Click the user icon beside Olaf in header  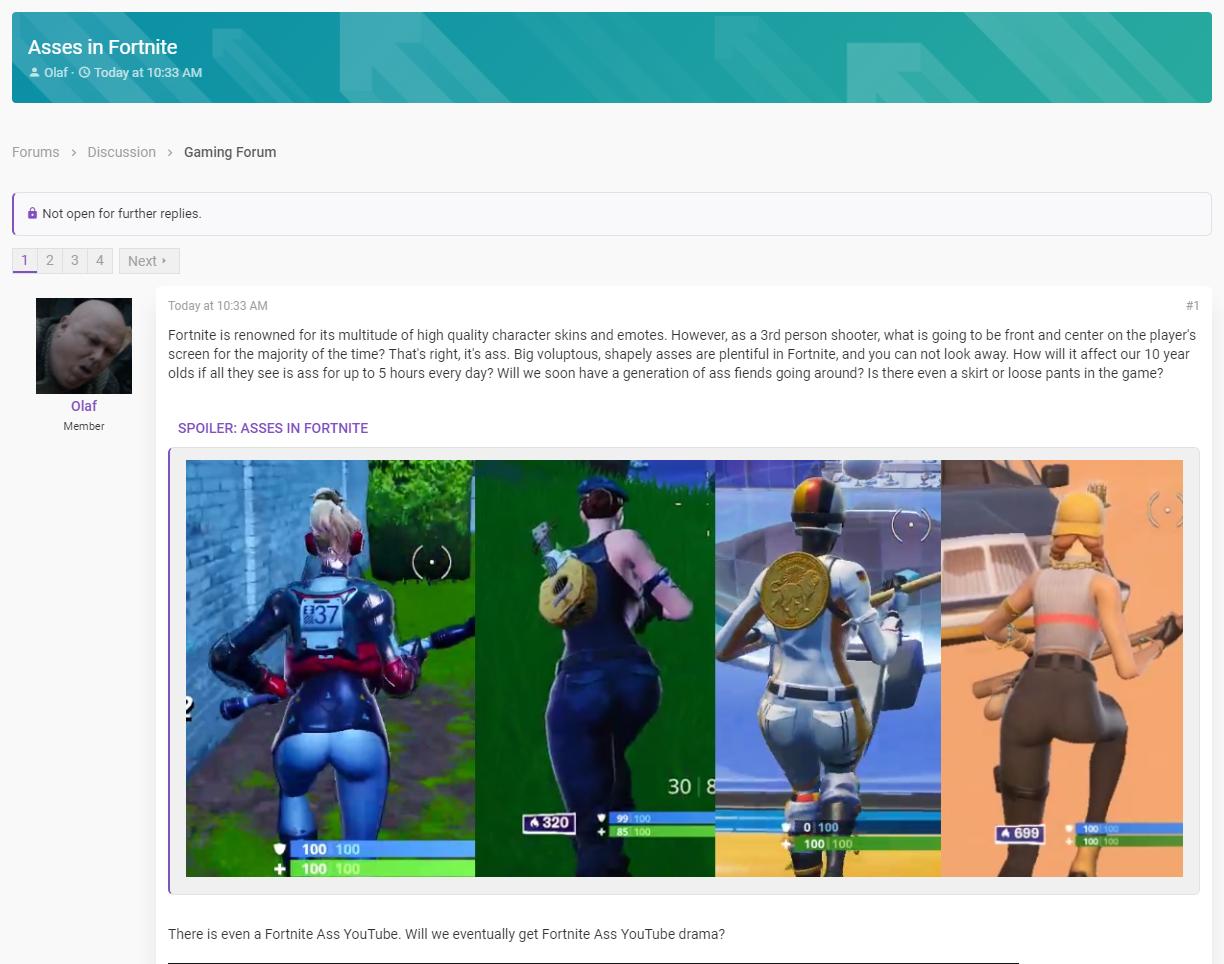35,72
